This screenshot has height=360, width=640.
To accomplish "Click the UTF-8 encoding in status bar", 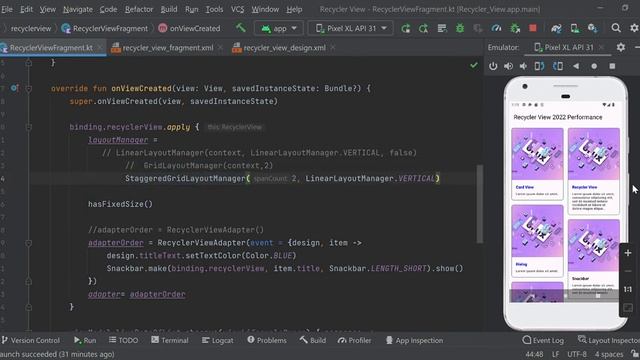I will tap(576, 354).
